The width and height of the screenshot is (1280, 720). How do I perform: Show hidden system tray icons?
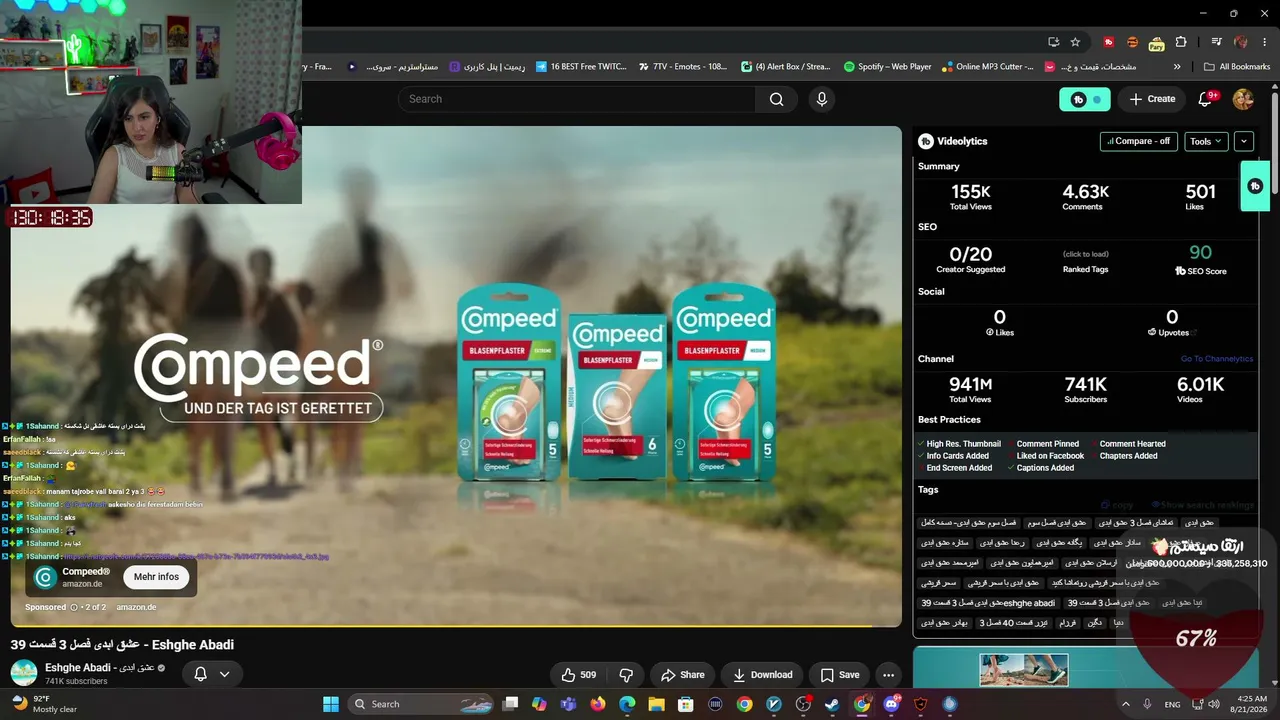[1126, 704]
